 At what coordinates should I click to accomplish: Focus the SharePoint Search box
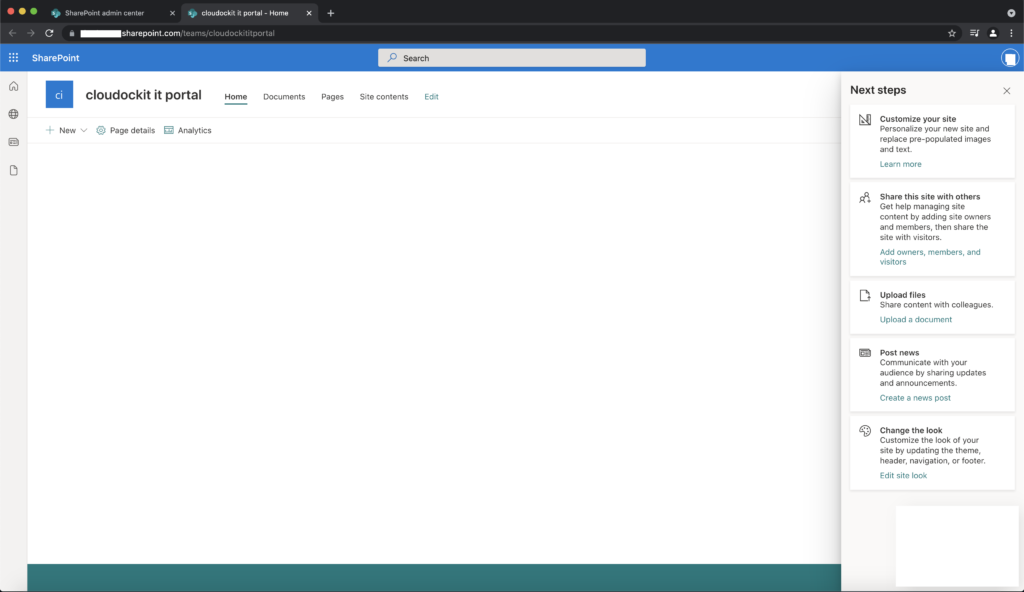tap(511, 58)
